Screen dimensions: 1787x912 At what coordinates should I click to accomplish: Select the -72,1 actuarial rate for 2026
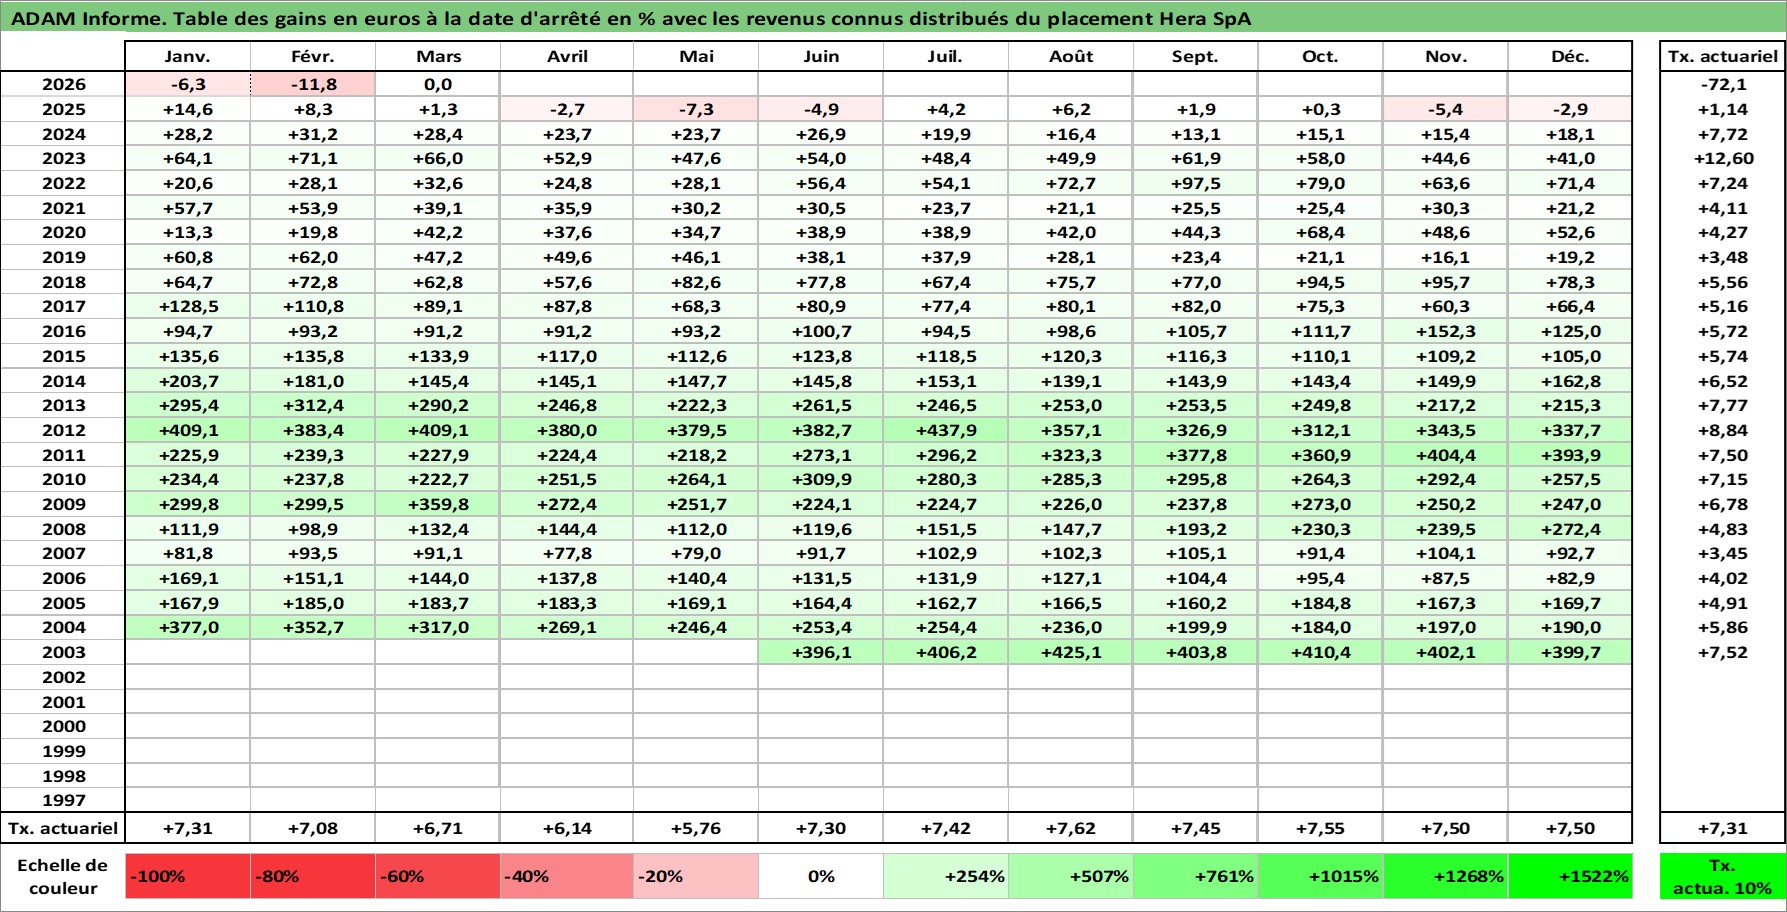(x=1722, y=84)
